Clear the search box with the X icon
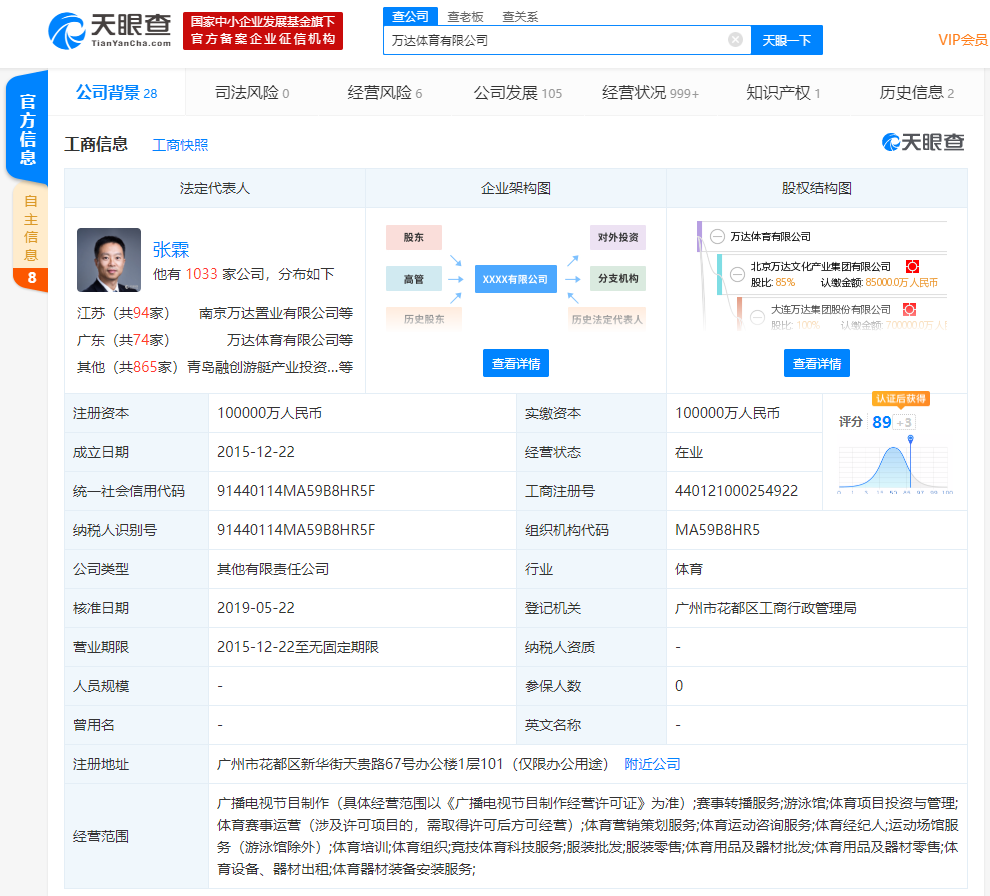 tap(735, 40)
